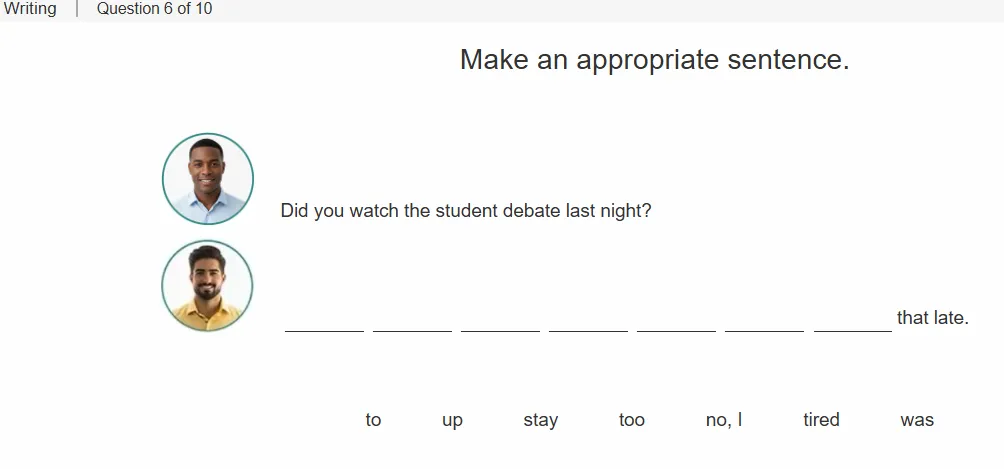1004x469 pixels.
Task: Click the blue-shirt man's avatar
Action: point(207,179)
